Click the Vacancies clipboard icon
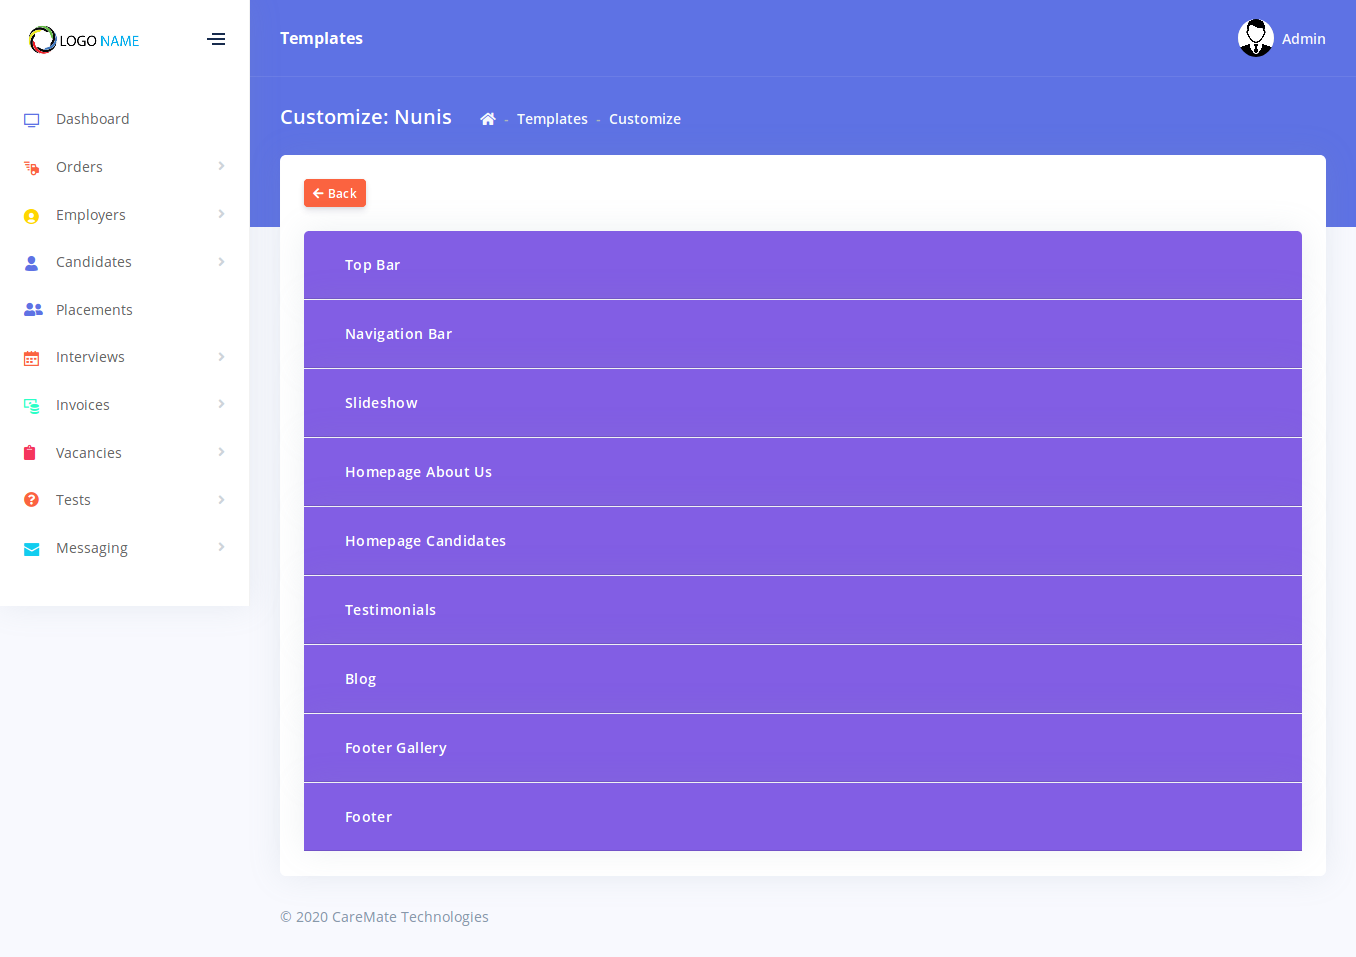The image size is (1356, 957). point(30,453)
